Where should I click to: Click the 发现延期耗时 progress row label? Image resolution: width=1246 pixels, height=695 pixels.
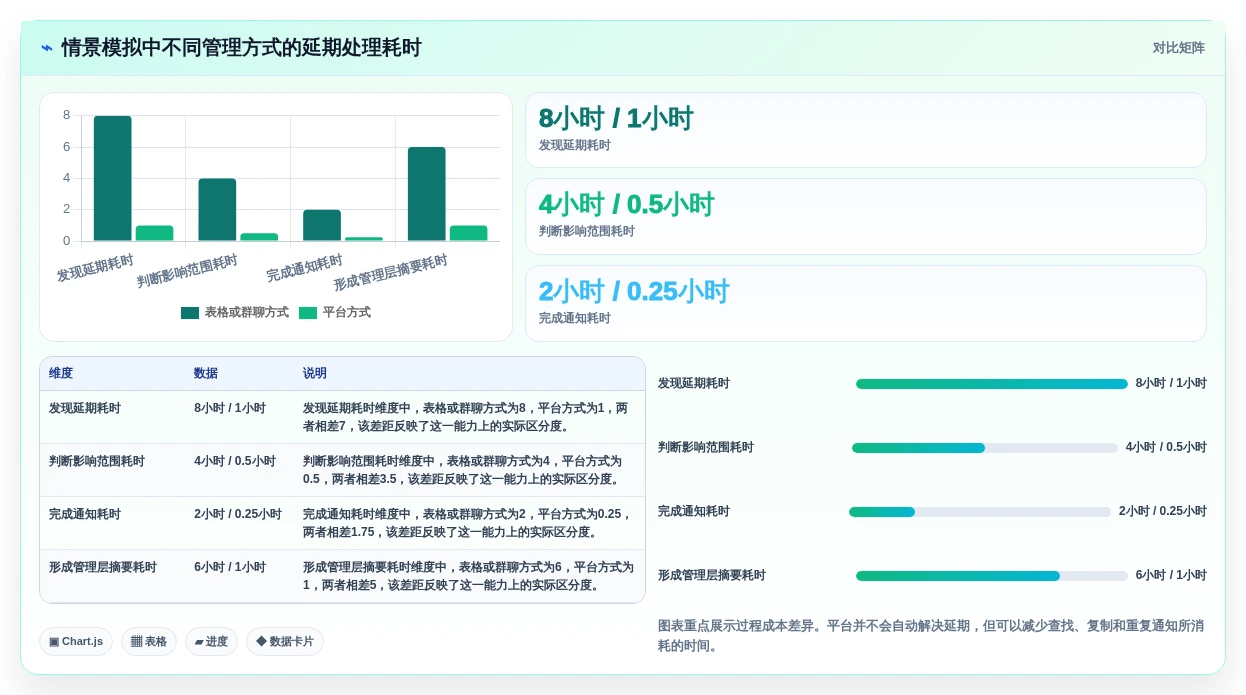[x=694, y=384]
